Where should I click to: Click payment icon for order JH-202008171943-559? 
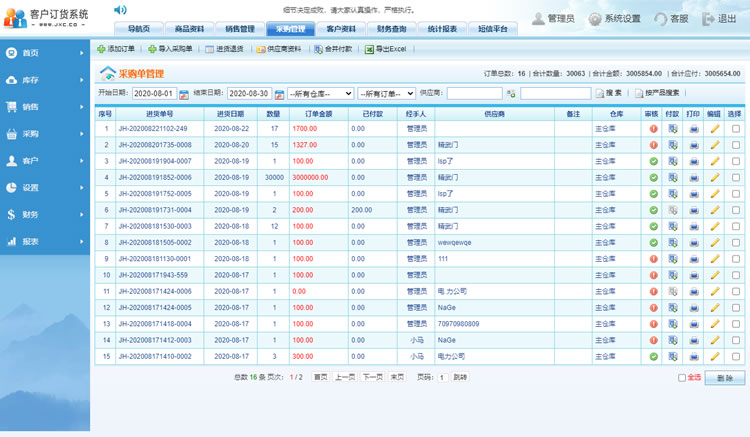[x=673, y=275]
